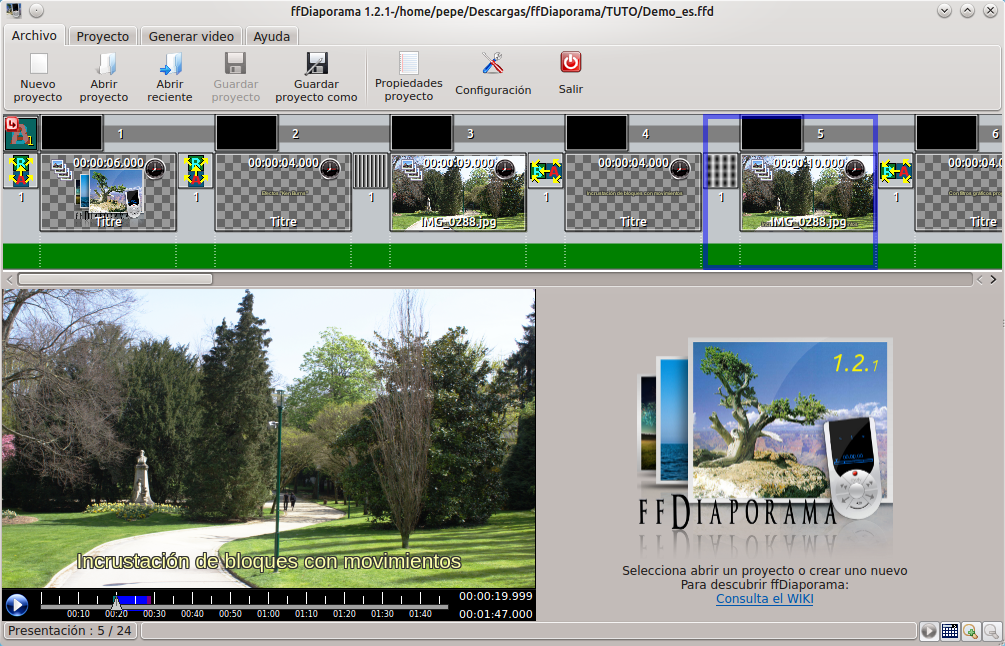The image size is (1005, 646).
Task: Switch to the Proyecto tab
Action: [x=103, y=36]
